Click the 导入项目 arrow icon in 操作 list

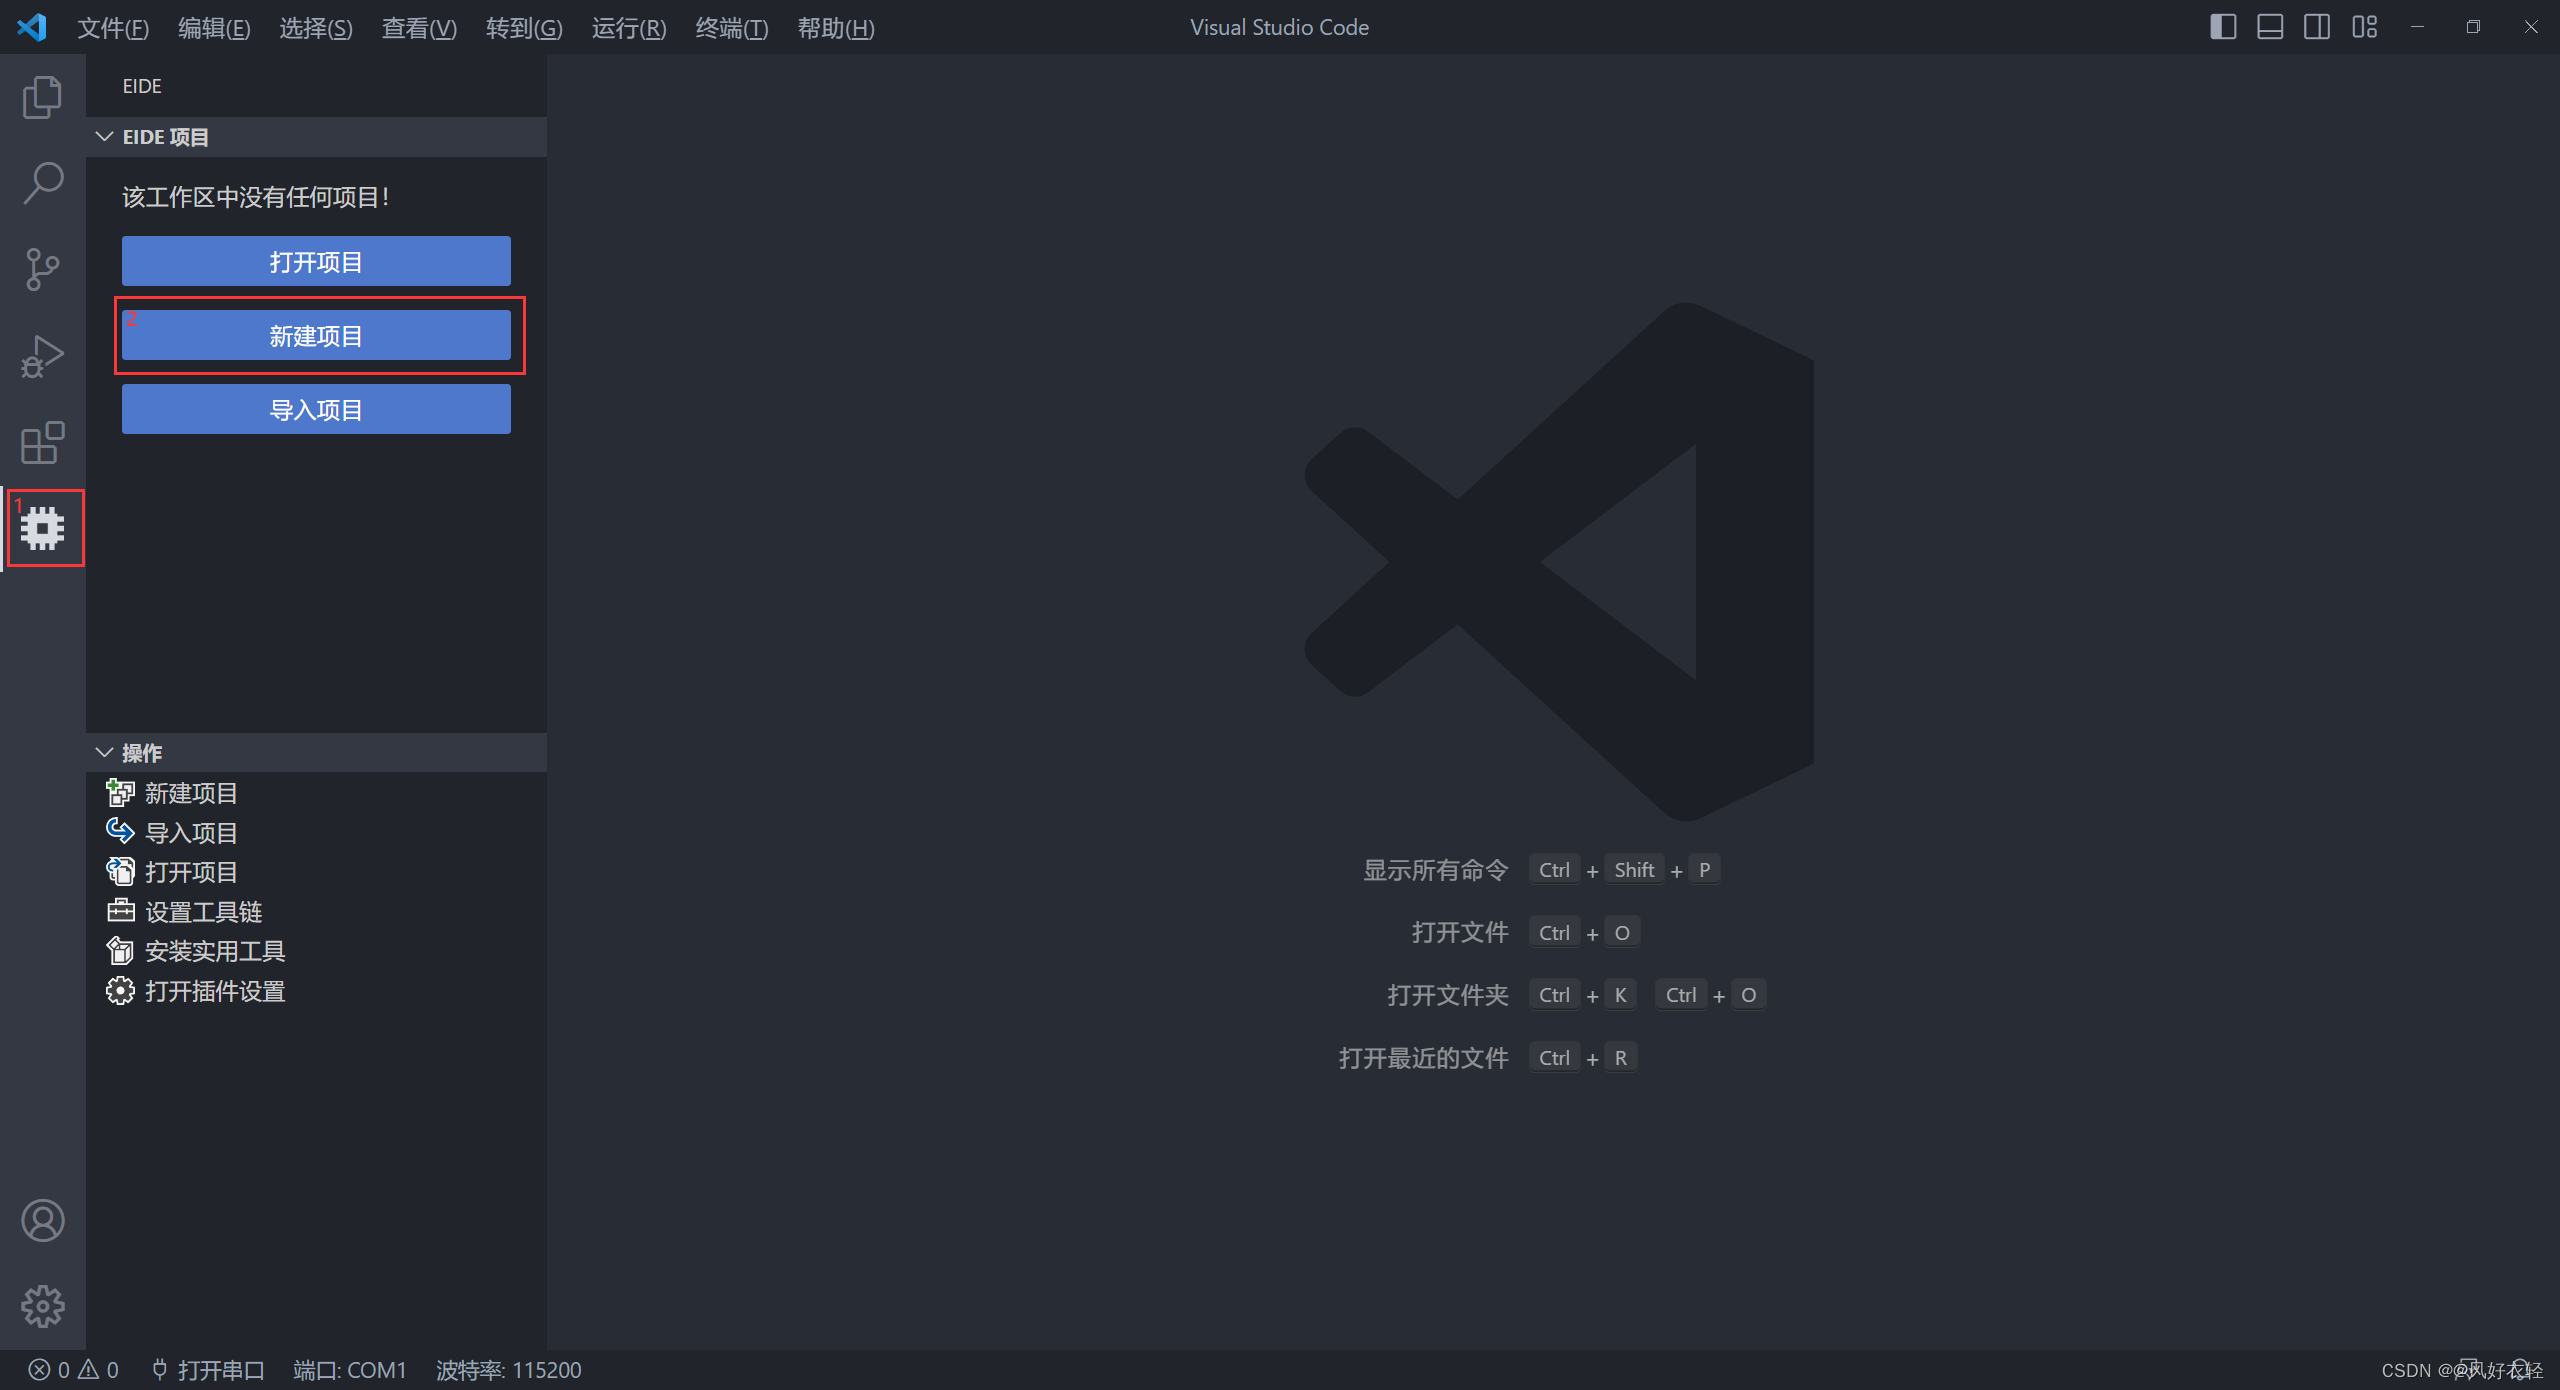[x=120, y=832]
